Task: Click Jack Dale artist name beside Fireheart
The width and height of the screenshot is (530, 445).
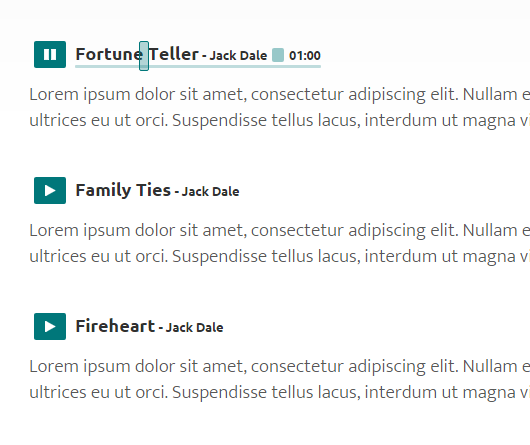Action: pos(194,327)
